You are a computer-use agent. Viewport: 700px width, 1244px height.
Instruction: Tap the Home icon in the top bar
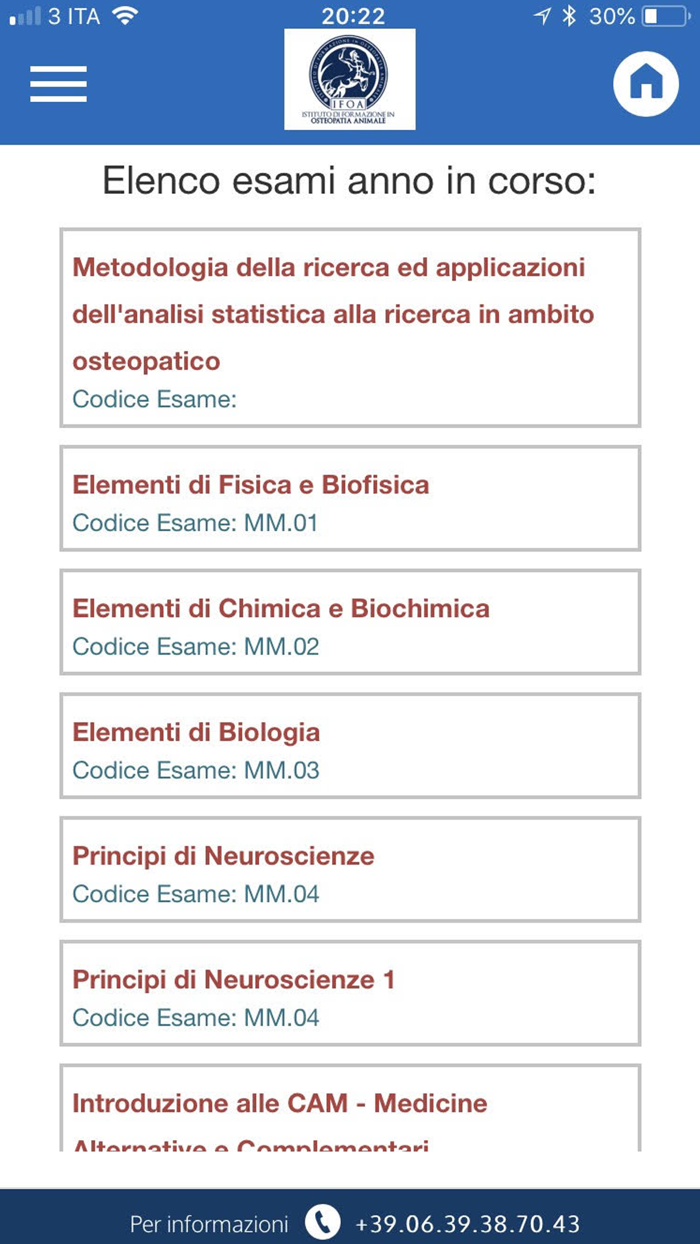[x=645, y=84]
